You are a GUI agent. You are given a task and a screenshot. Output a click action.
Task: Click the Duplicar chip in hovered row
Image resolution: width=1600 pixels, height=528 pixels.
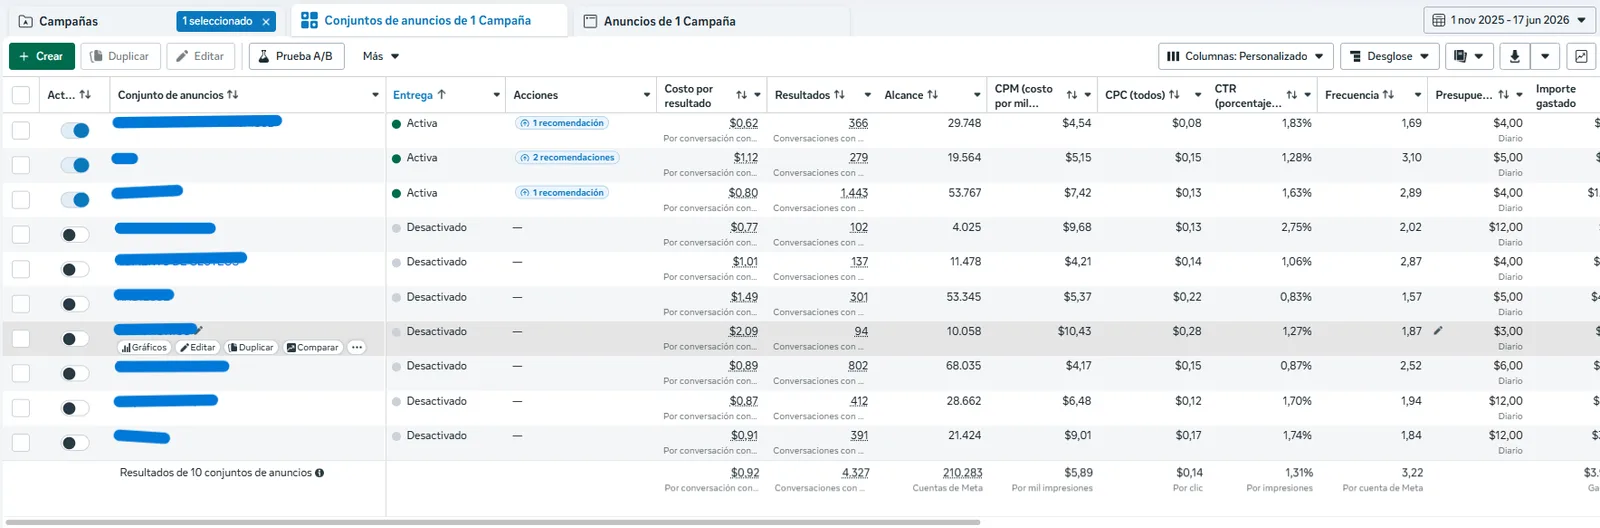251,347
